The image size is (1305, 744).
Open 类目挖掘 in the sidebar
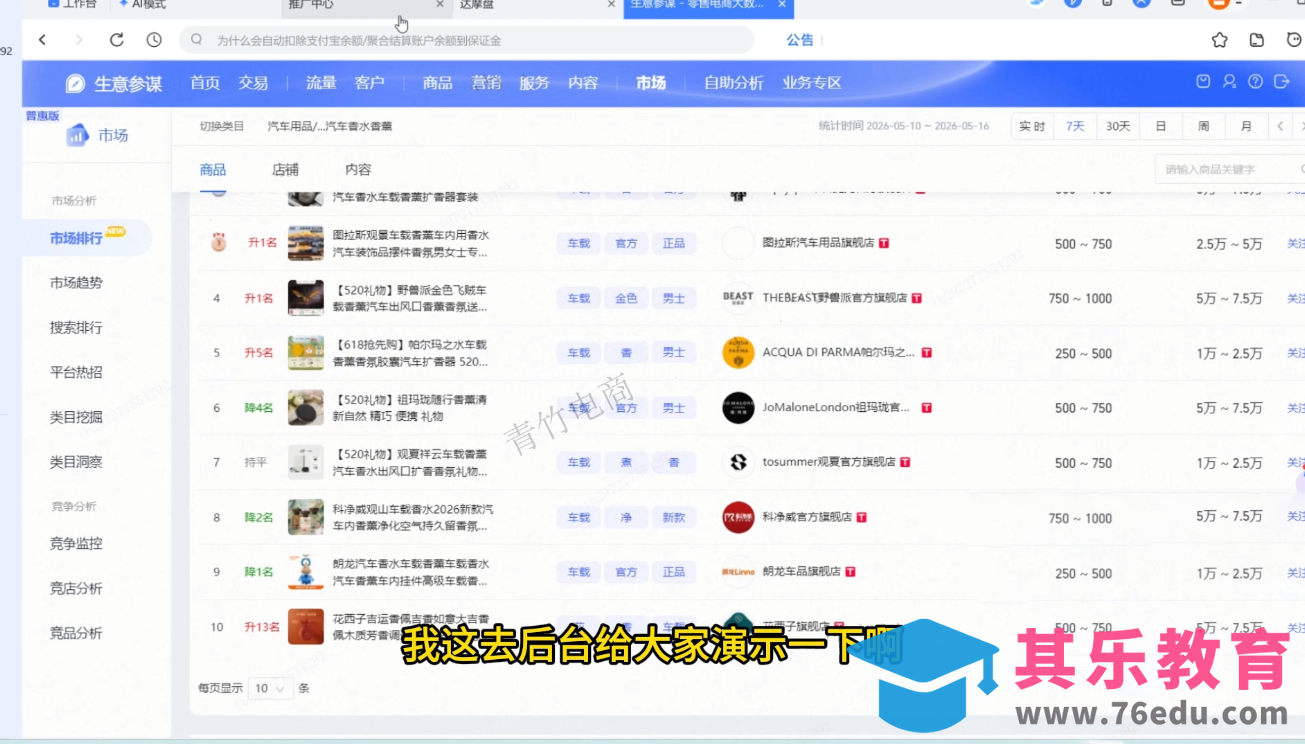tap(76, 417)
